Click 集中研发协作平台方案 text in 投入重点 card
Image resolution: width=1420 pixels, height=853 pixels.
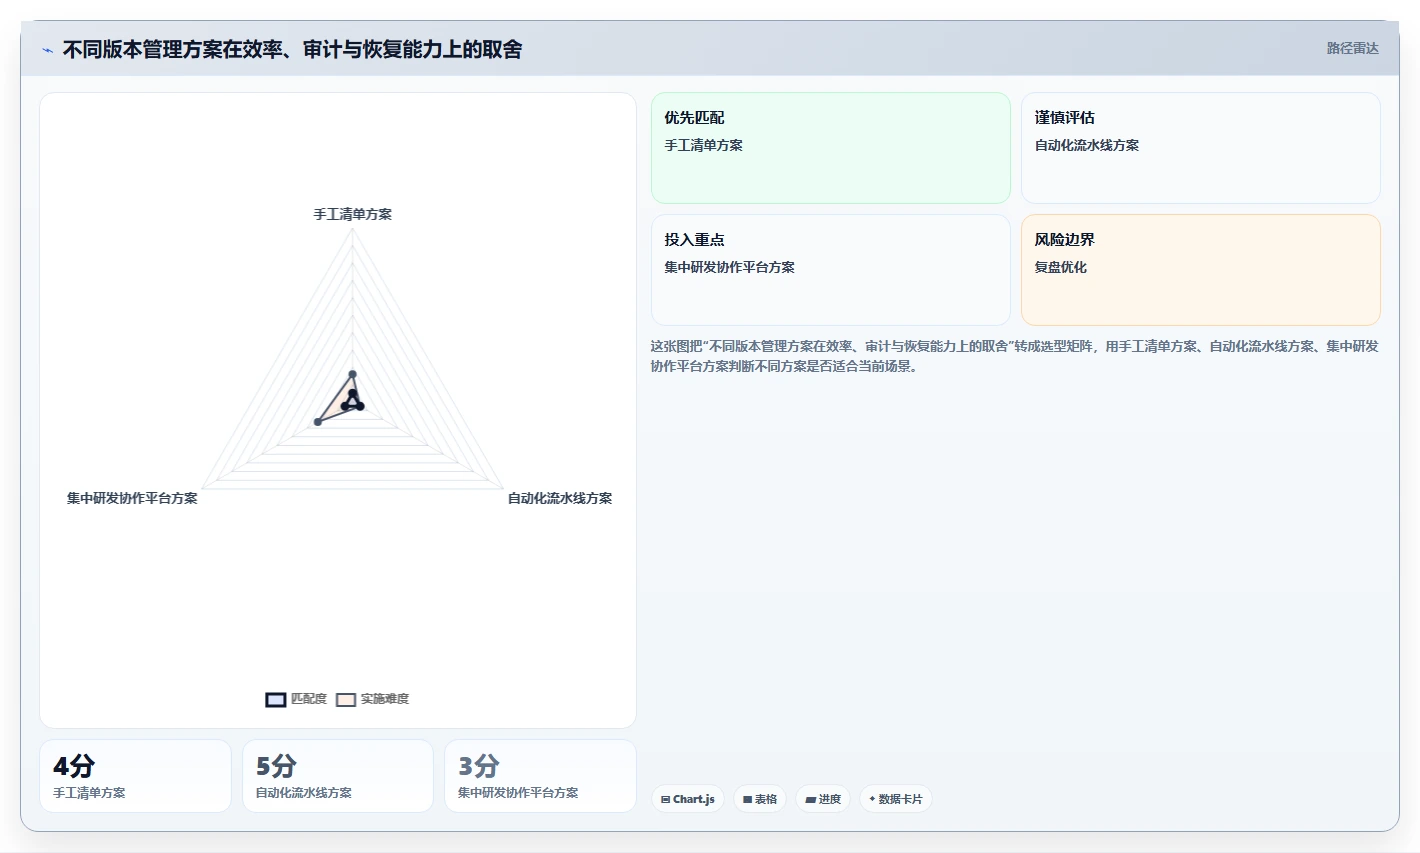(x=729, y=267)
